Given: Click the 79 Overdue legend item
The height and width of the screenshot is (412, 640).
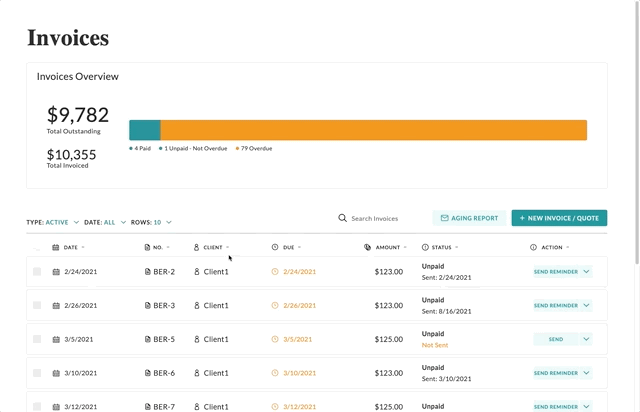Looking at the screenshot, I should click(x=254, y=148).
